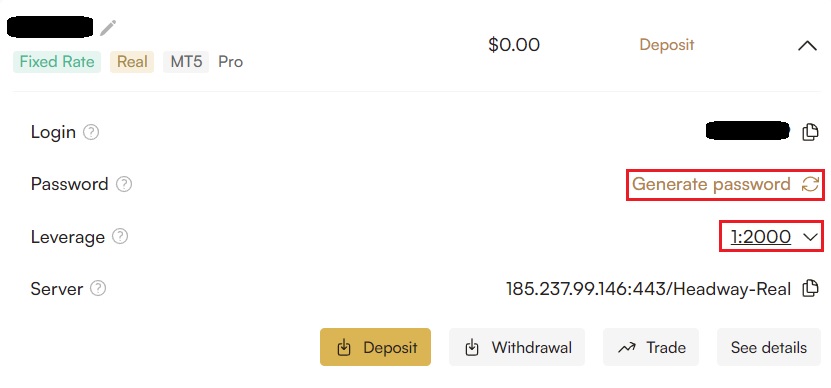Click the Deposit link beside the balance
This screenshot has width=831, height=388.
coord(667,45)
